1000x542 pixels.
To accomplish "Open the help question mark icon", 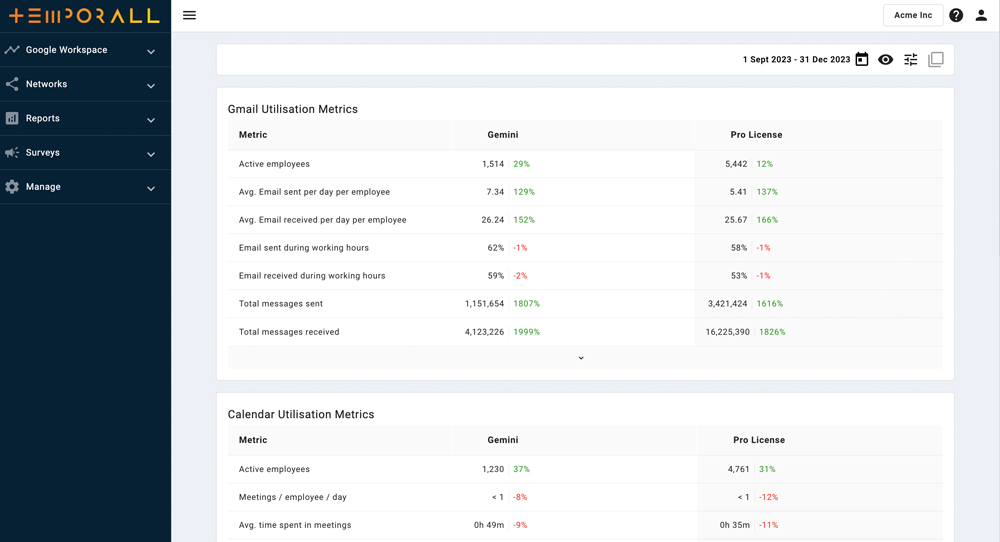I will click(955, 15).
